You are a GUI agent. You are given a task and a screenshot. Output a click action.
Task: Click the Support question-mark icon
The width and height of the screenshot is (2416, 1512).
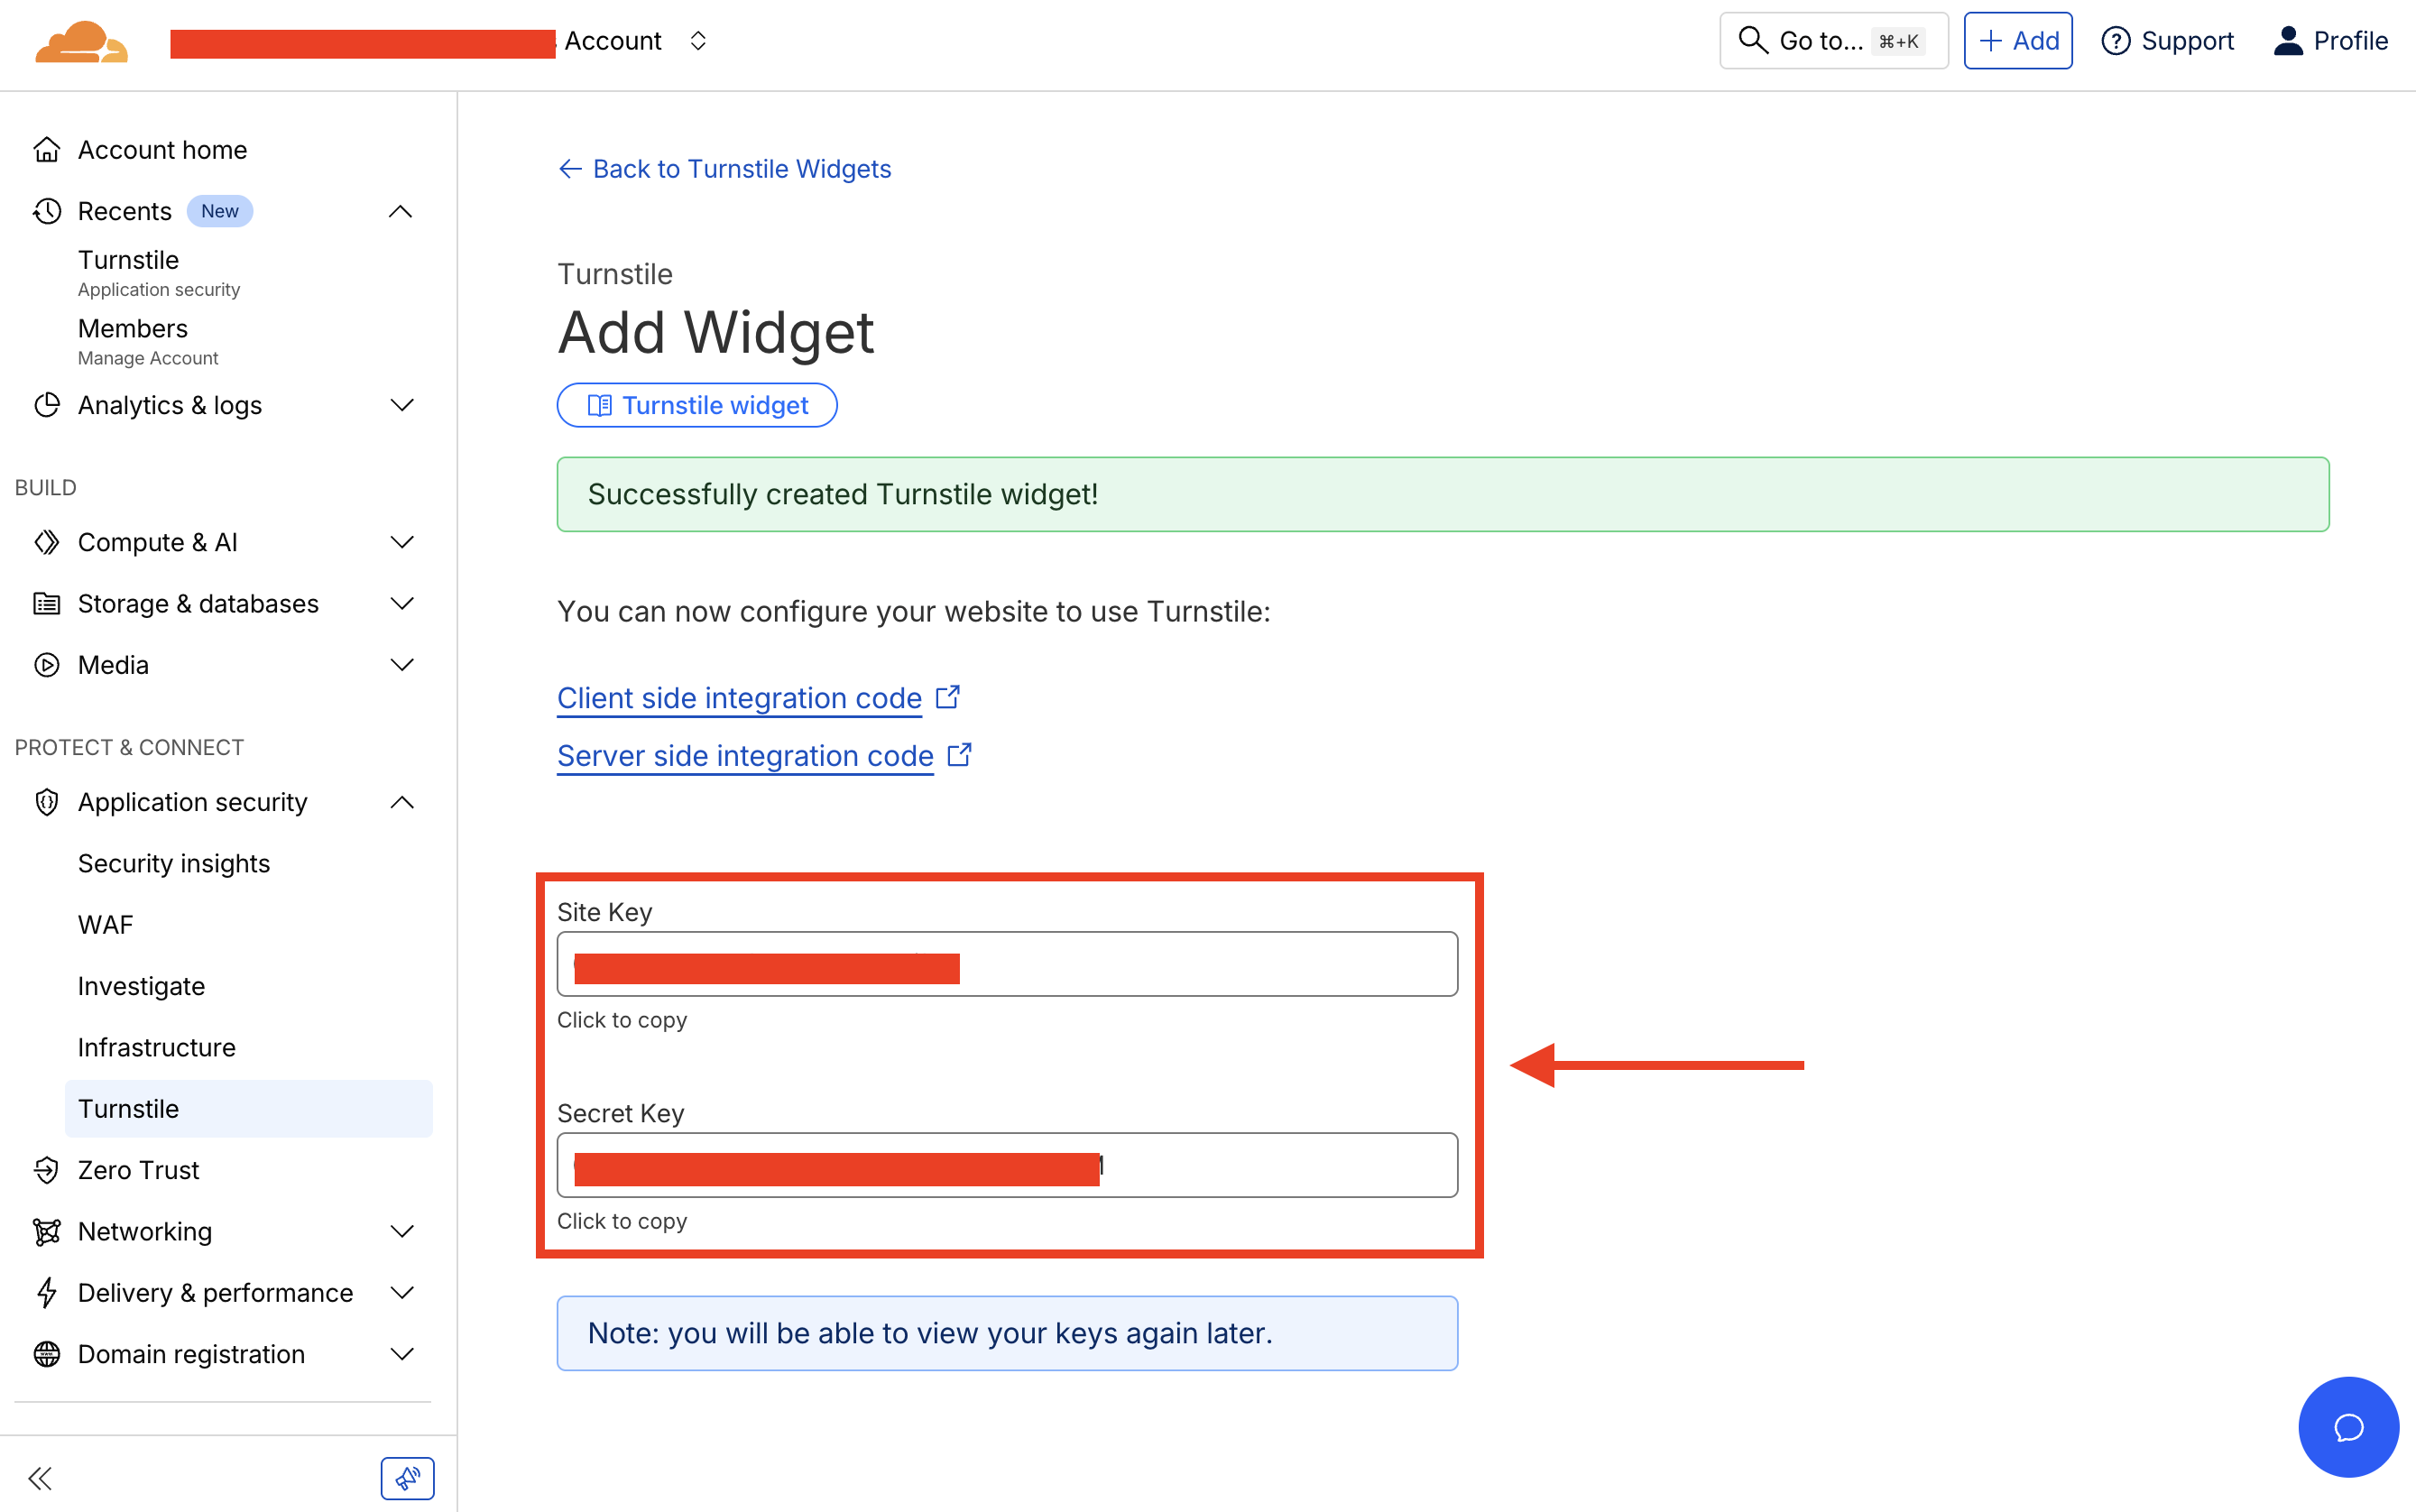(x=2115, y=41)
